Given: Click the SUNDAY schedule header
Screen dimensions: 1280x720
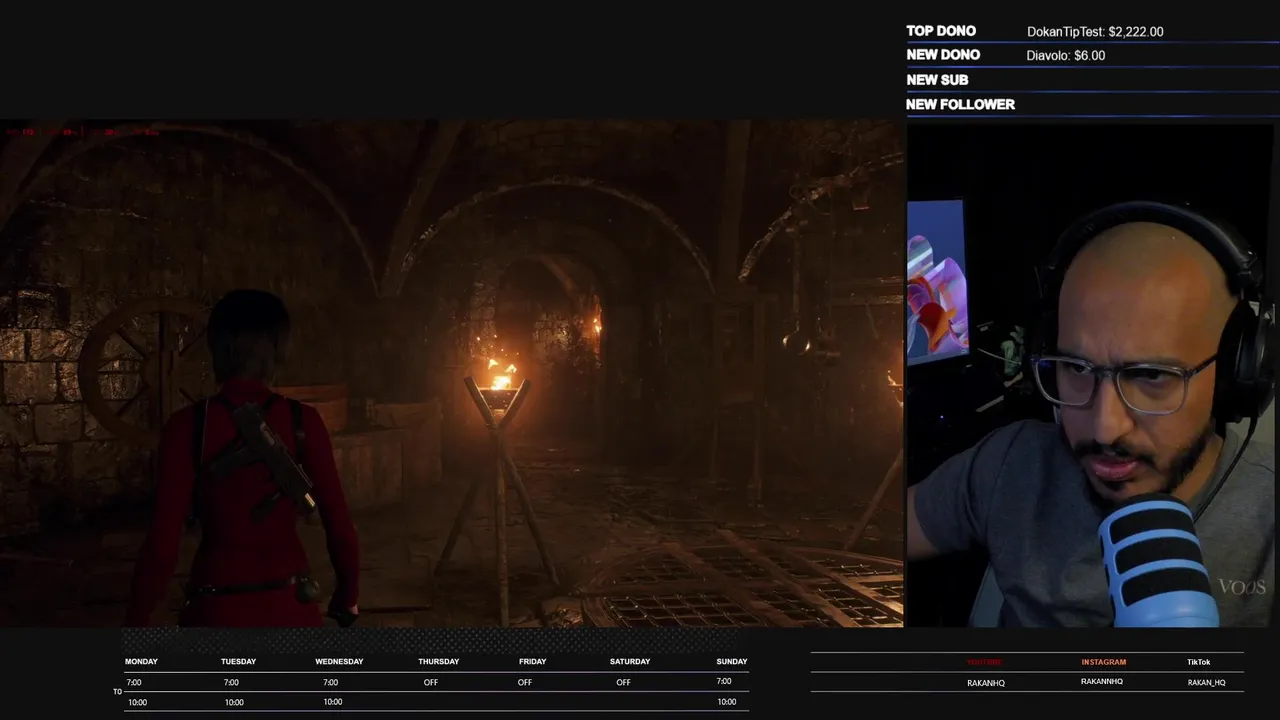Looking at the screenshot, I should tap(732, 661).
